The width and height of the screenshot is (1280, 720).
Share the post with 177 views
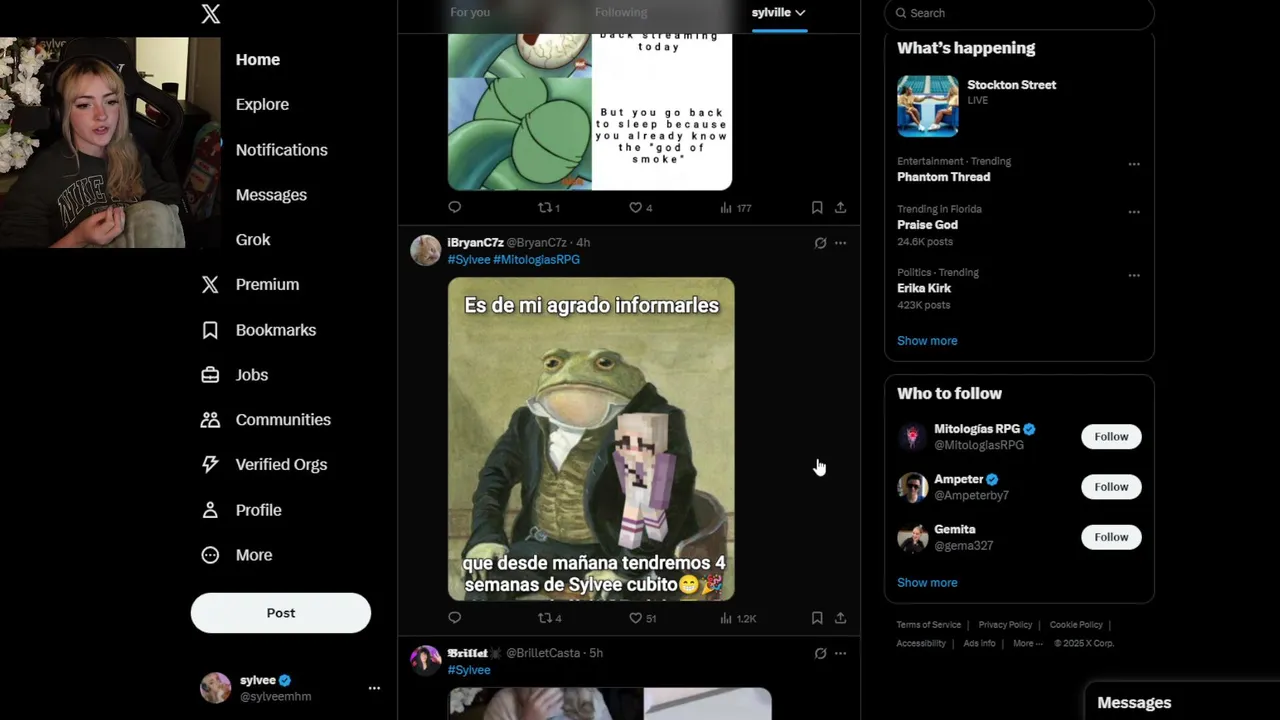(x=840, y=207)
